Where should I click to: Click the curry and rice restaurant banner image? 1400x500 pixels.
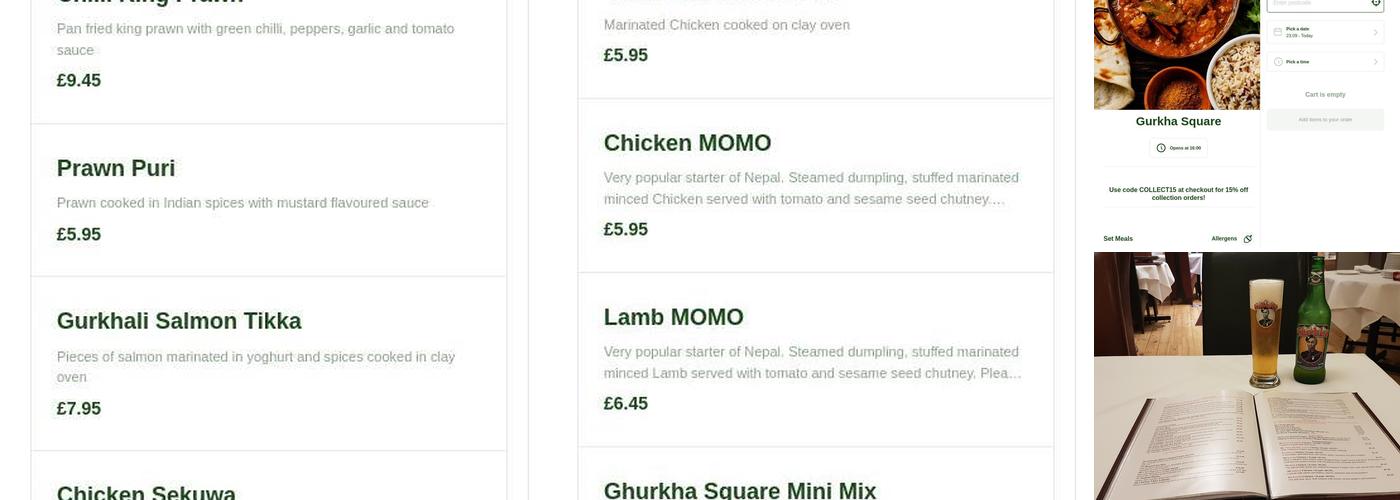[x=1176, y=55]
